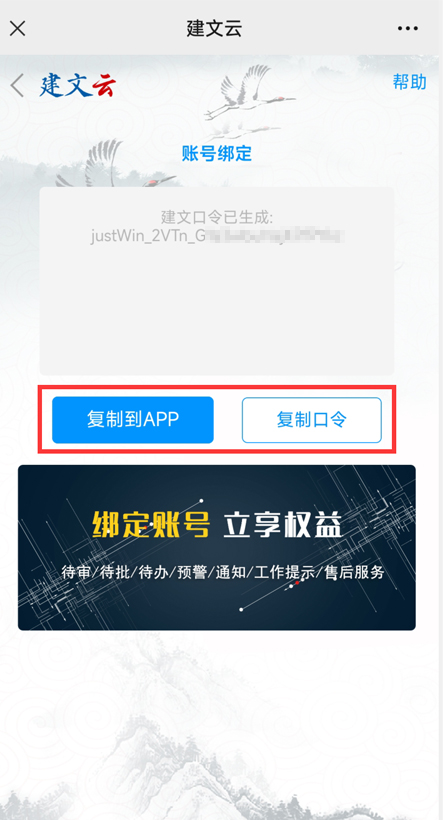Open the 帮助 help link
Image resolution: width=443 pixels, height=820 pixels.
(x=410, y=82)
